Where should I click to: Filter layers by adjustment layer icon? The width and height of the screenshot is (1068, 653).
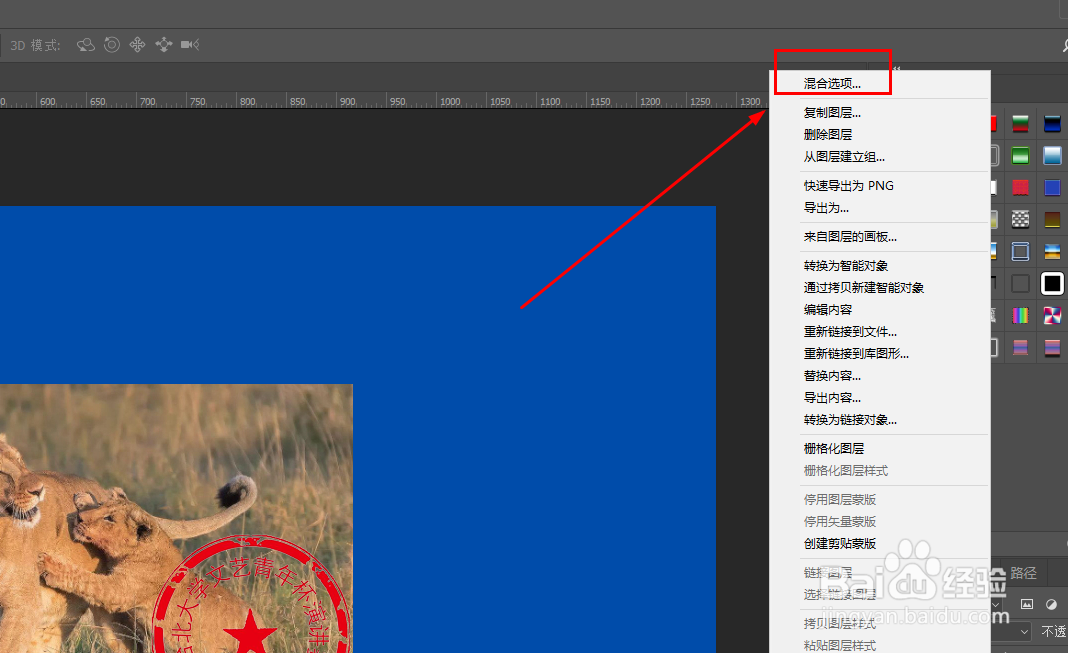(x=1052, y=604)
